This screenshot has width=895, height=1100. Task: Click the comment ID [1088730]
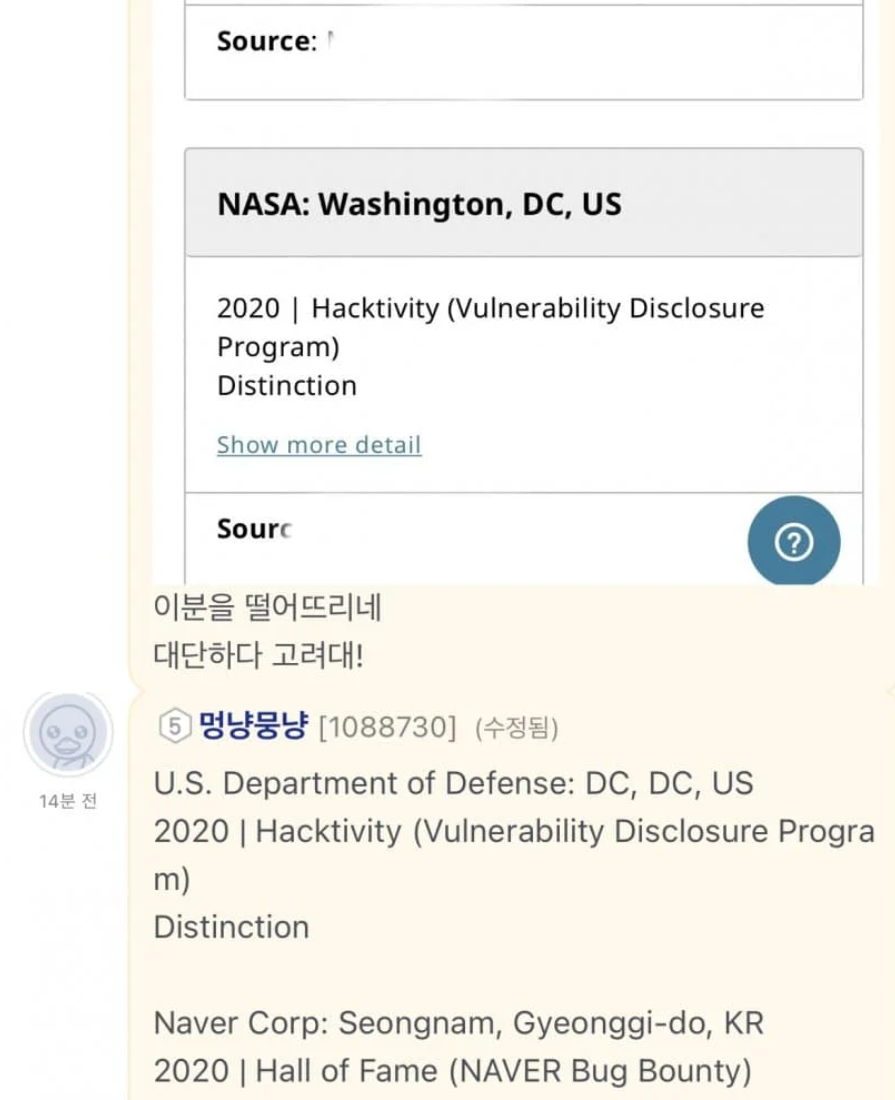tap(387, 728)
